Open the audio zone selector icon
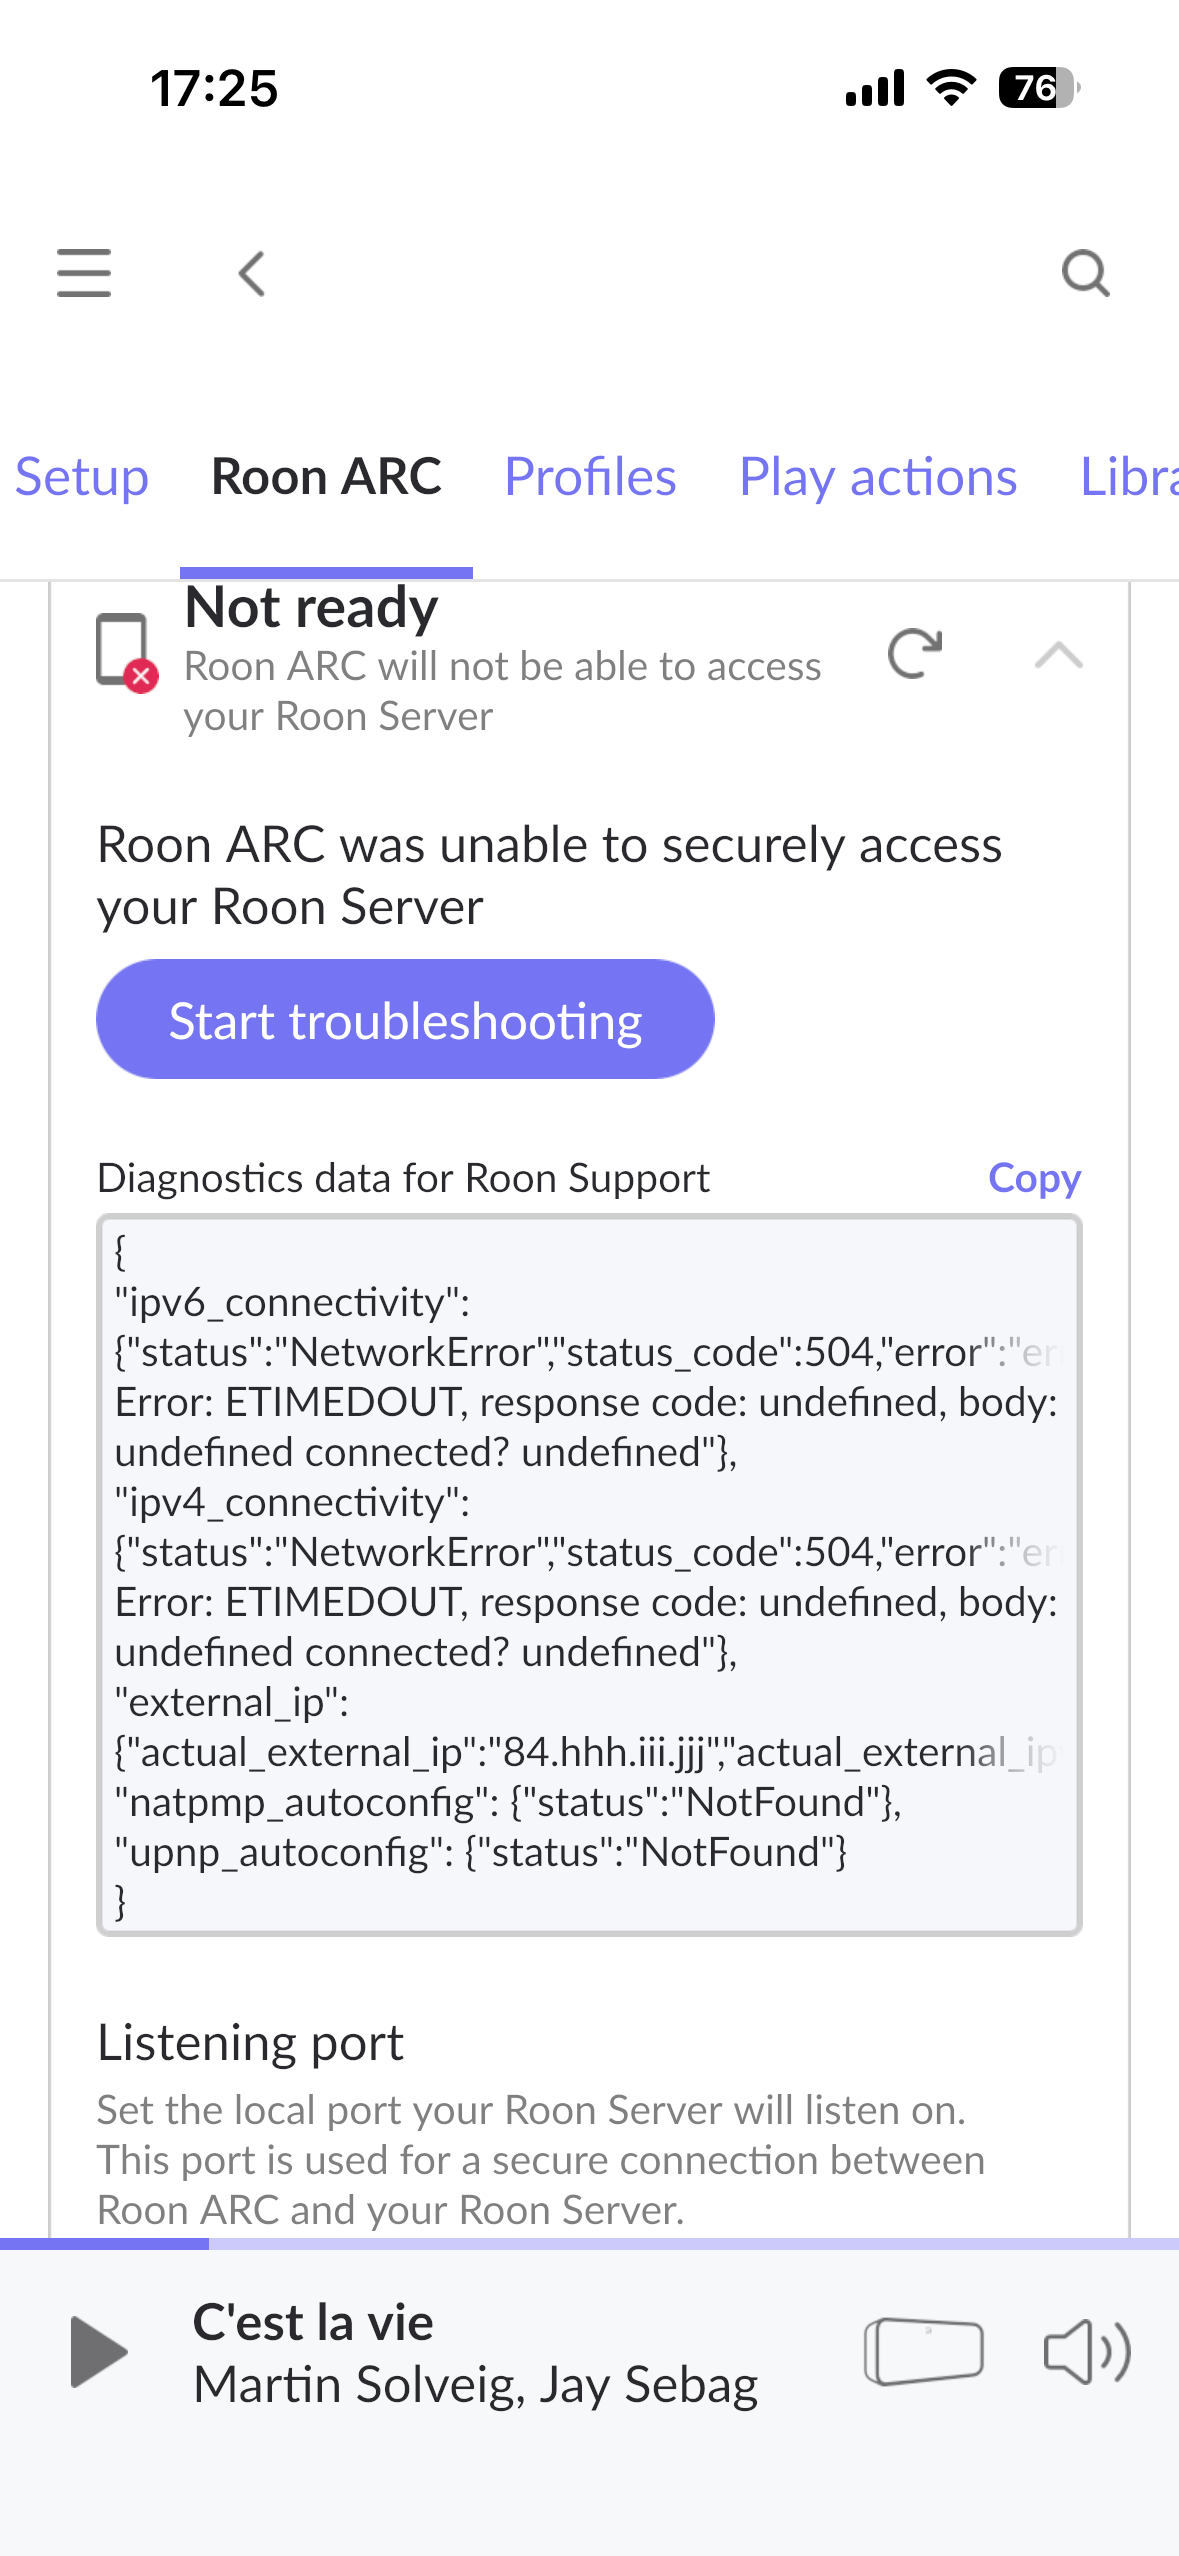 [923, 2351]
